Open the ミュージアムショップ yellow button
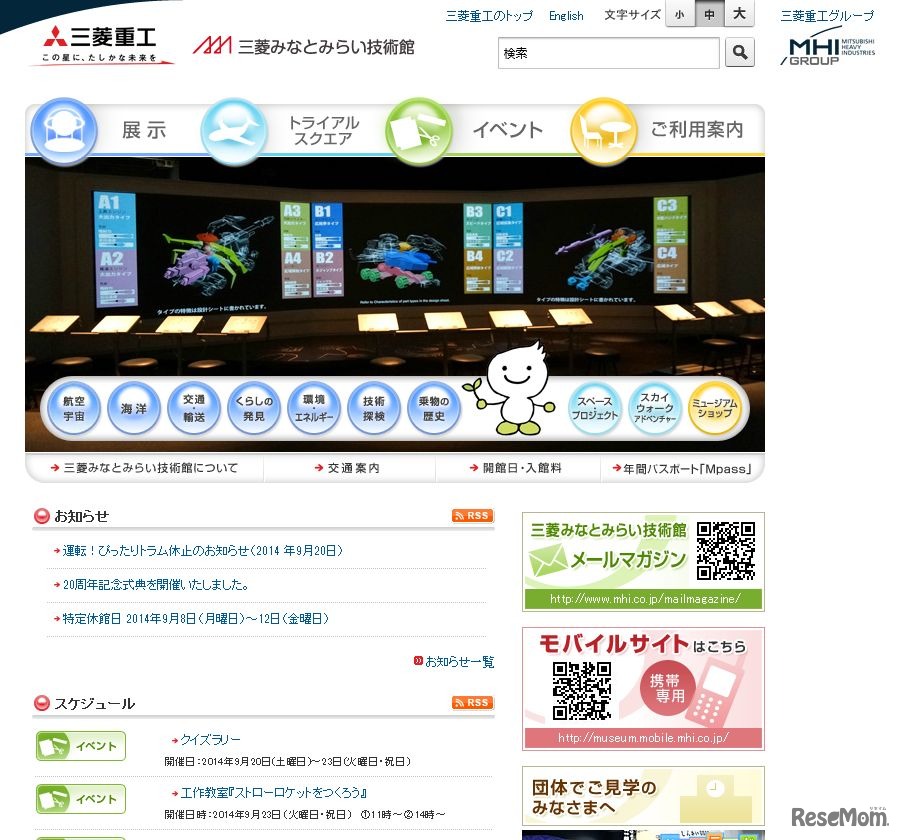Image resolution: width=902 pixels, height=840 pixels. (x=714, y=408)
